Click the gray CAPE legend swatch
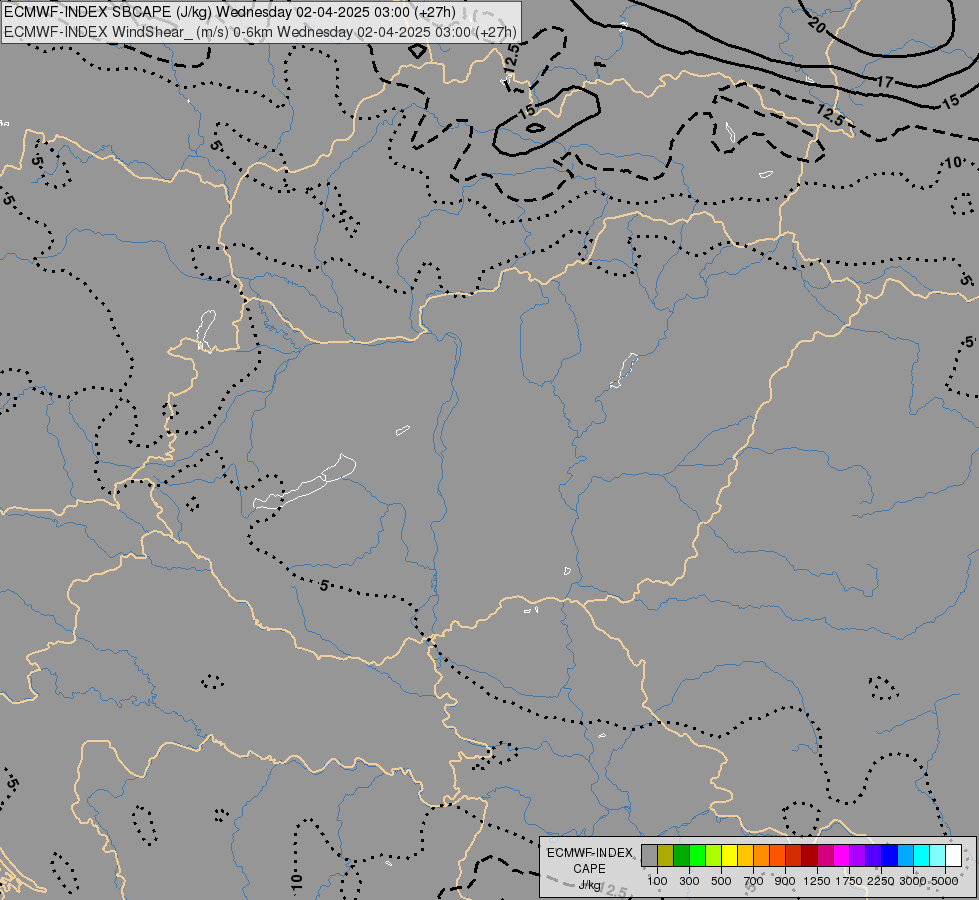Image resolution: width=979 pixels, height=900 pixels. (649, 856)
